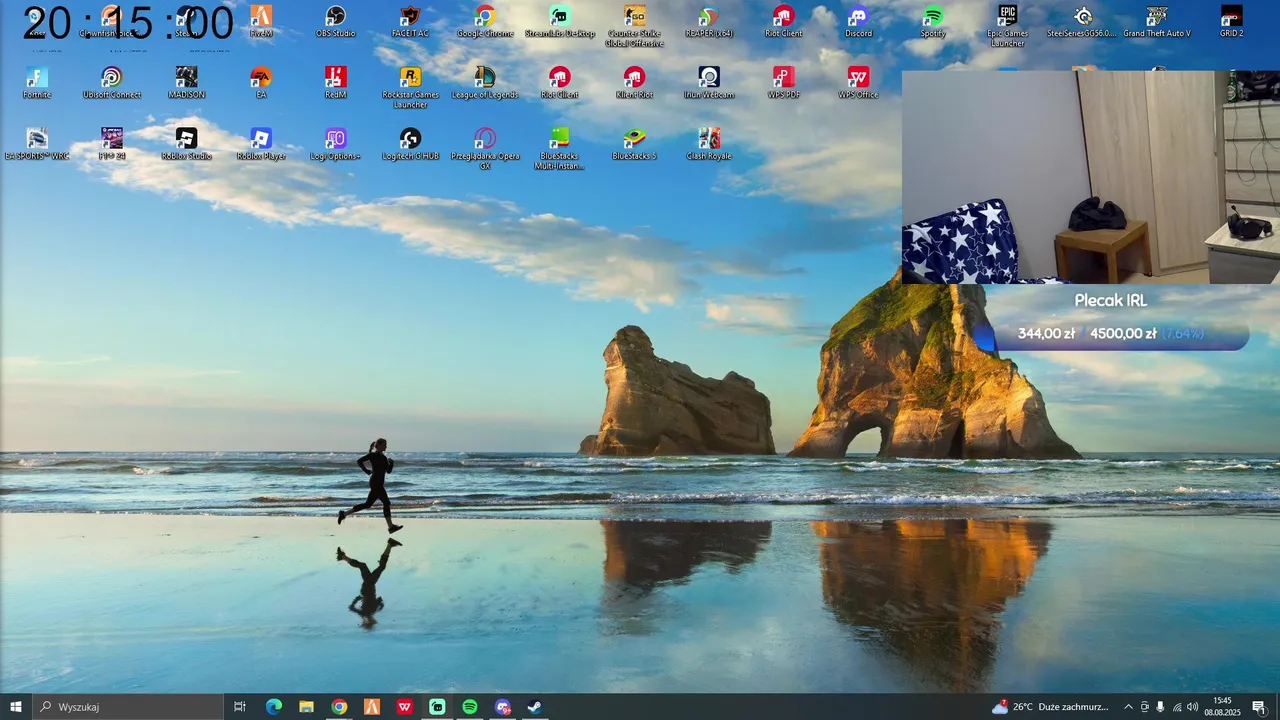Open the Iriun Webcam shortcut

(709, 83)
